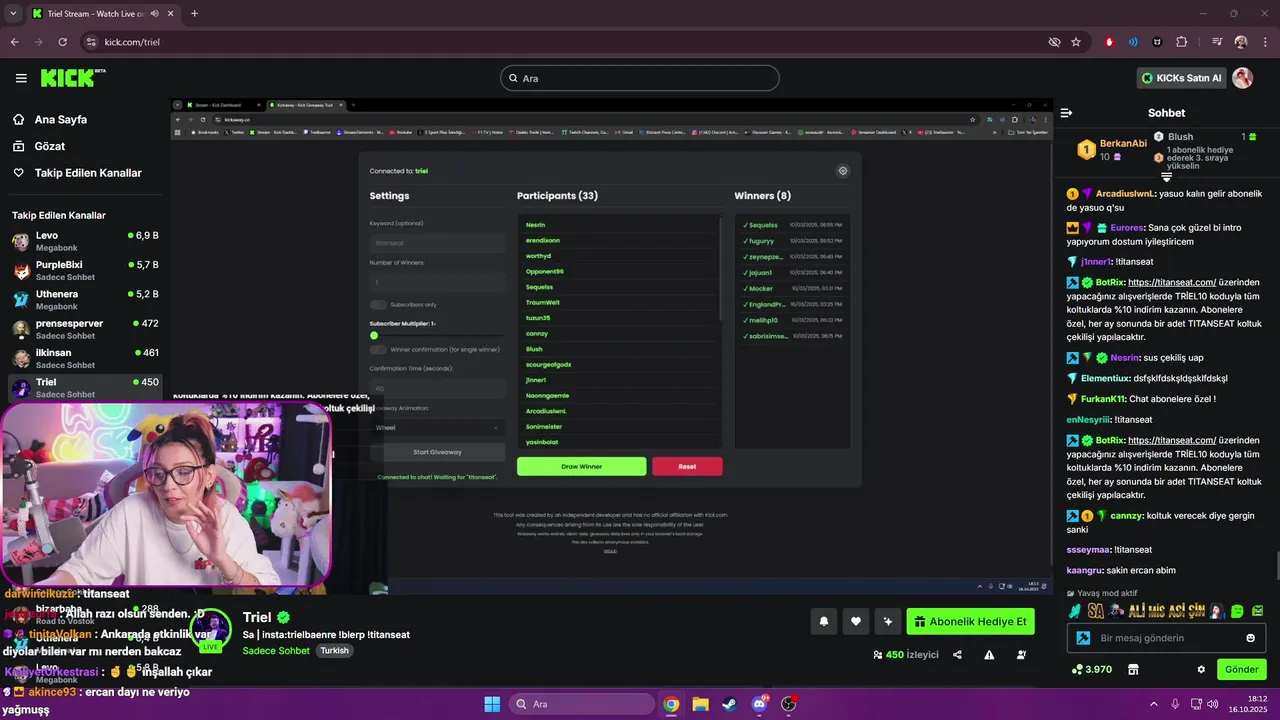Viewport: 1280px width, 720px height.
Task: Click the red Reset button
Action: 687,466
